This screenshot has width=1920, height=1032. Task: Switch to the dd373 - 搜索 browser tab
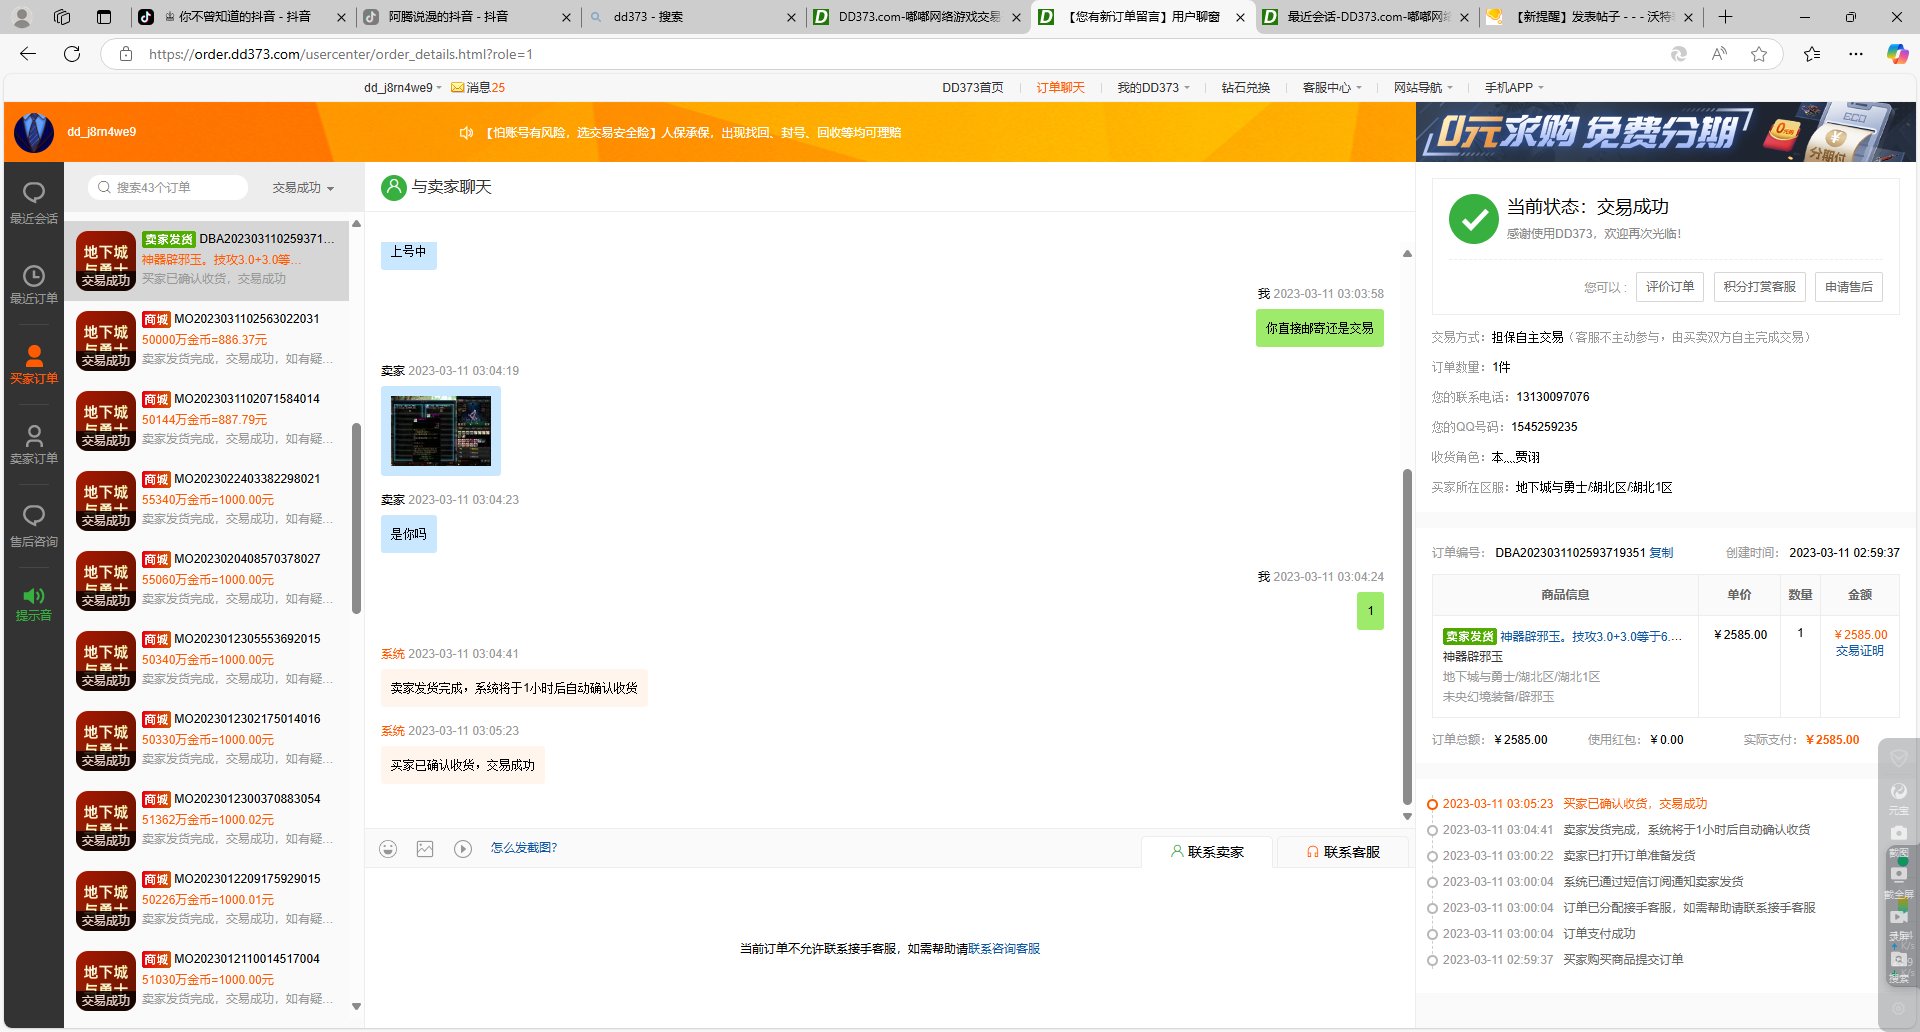pyautogui.click(x=690, y=17)
